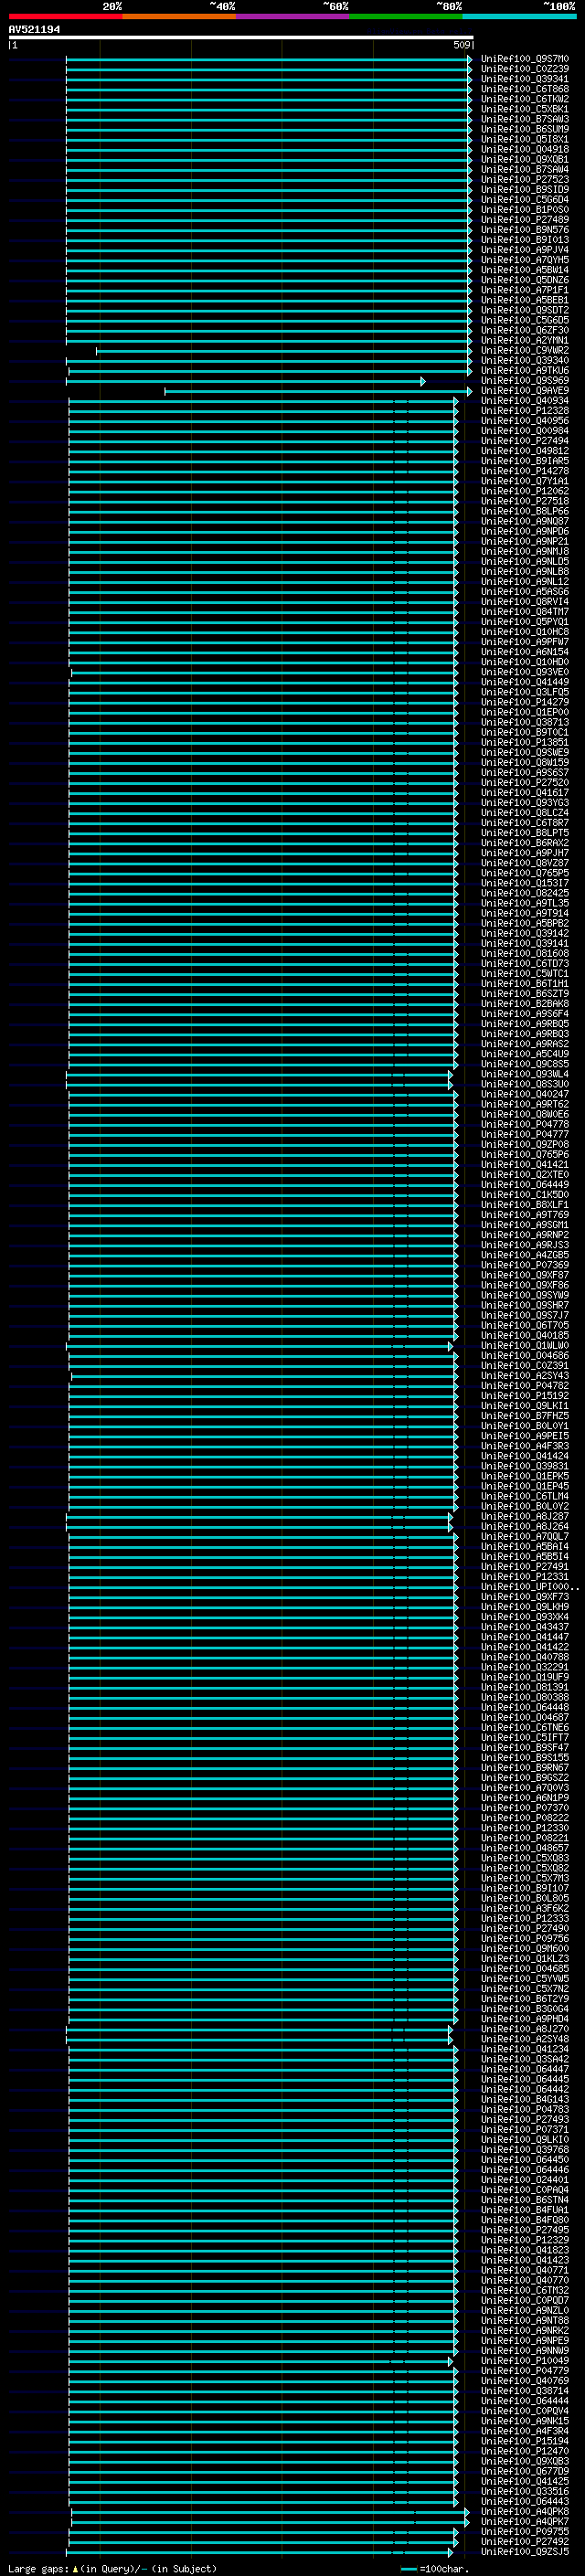Image resolution: width=585 pixels, height=2576 pixels.
Task: Select the UniRef100_Q39340 label
Action: click(x=525, y=361)
